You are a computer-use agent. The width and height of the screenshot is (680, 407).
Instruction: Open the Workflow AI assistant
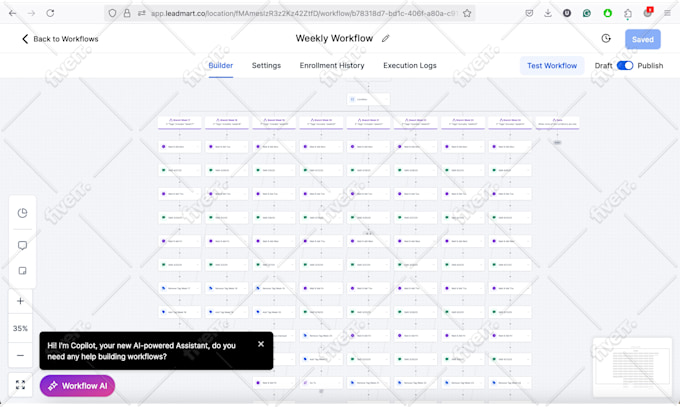(x=77, y=386)
